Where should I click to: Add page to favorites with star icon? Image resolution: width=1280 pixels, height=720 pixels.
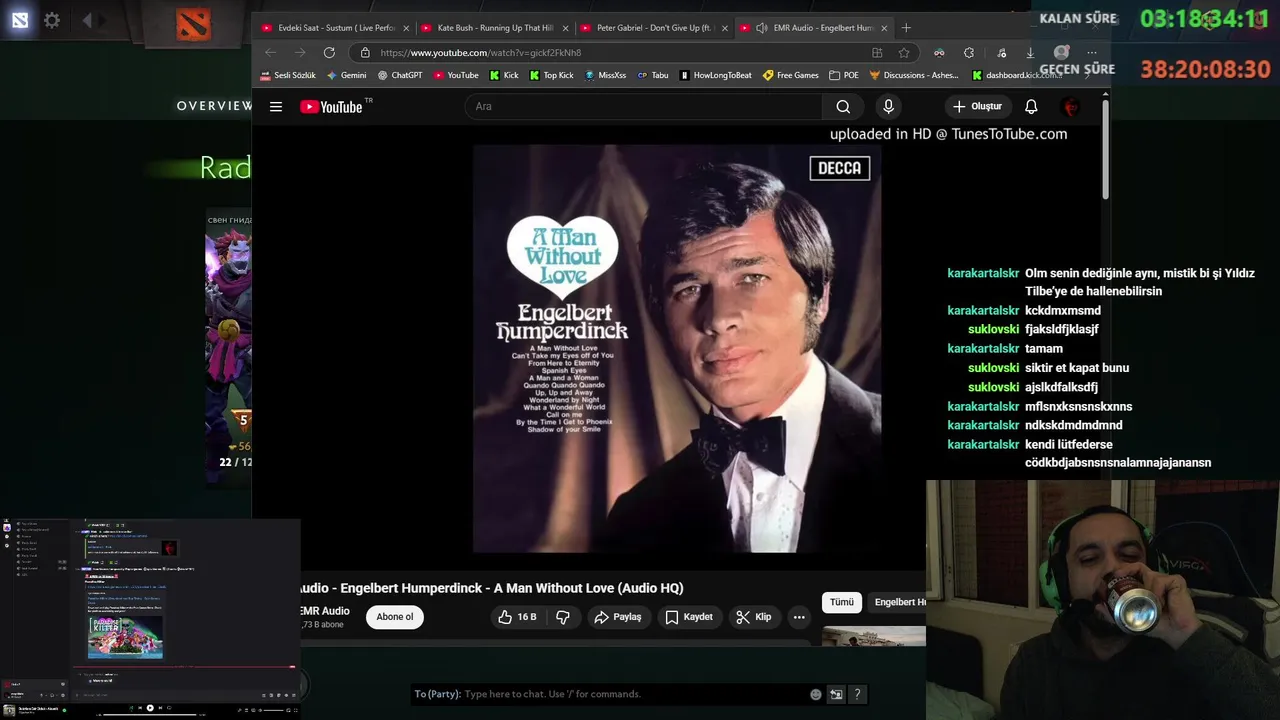pos(904,53)
